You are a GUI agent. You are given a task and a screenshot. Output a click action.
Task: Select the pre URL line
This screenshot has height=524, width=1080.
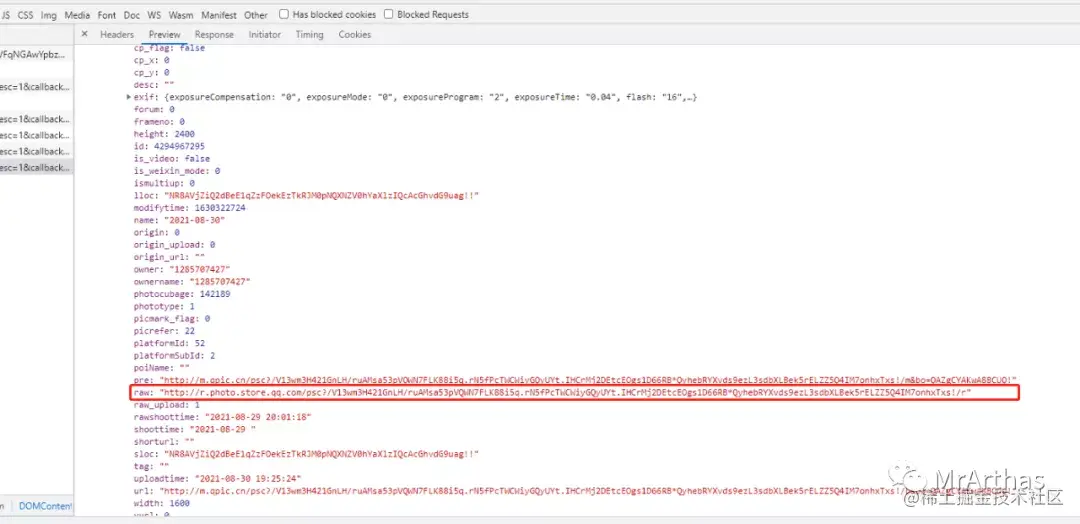pyautogui.click(x=575, y=380)
